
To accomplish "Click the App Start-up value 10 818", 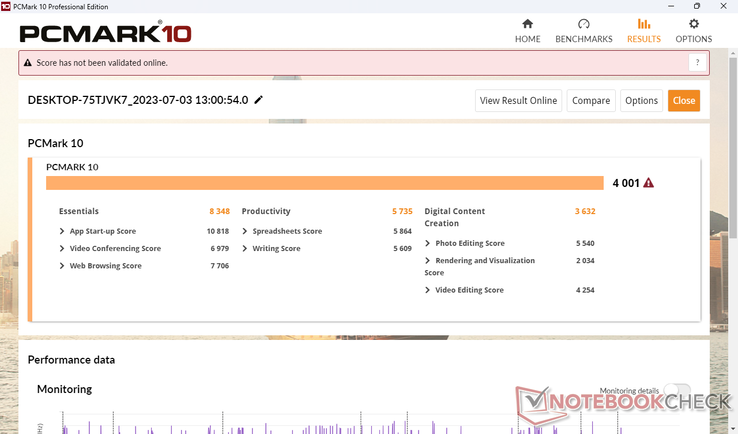I will pos(217,231).
